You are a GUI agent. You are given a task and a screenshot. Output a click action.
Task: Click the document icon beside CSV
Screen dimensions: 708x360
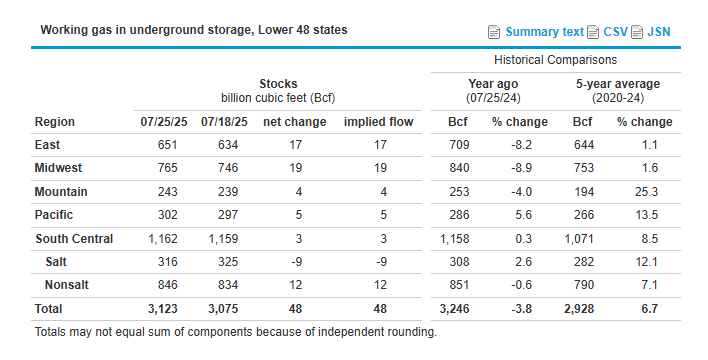pos(593,33)
